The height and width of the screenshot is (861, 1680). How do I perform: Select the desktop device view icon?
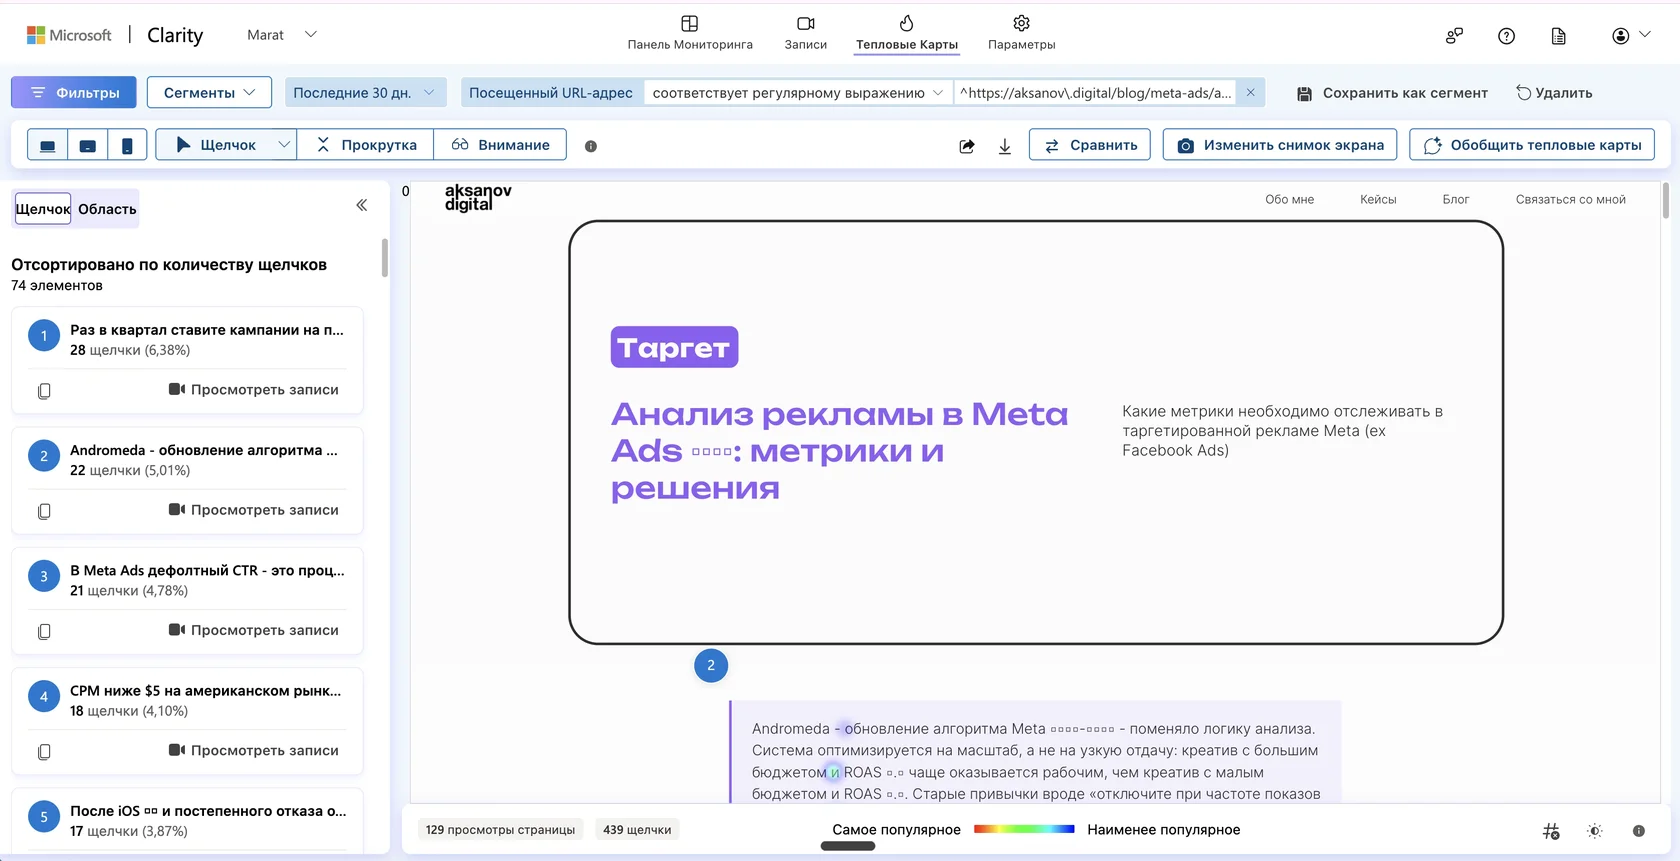pyautogui.click(x=47, y=145)
